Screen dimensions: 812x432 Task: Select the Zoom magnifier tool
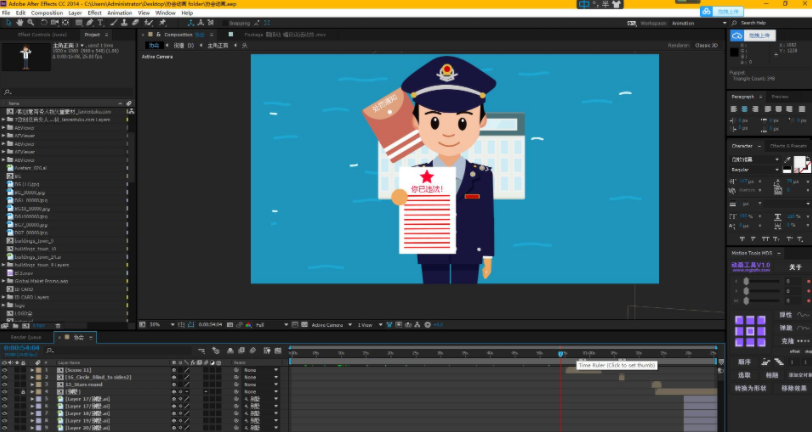tap(31, 23)
